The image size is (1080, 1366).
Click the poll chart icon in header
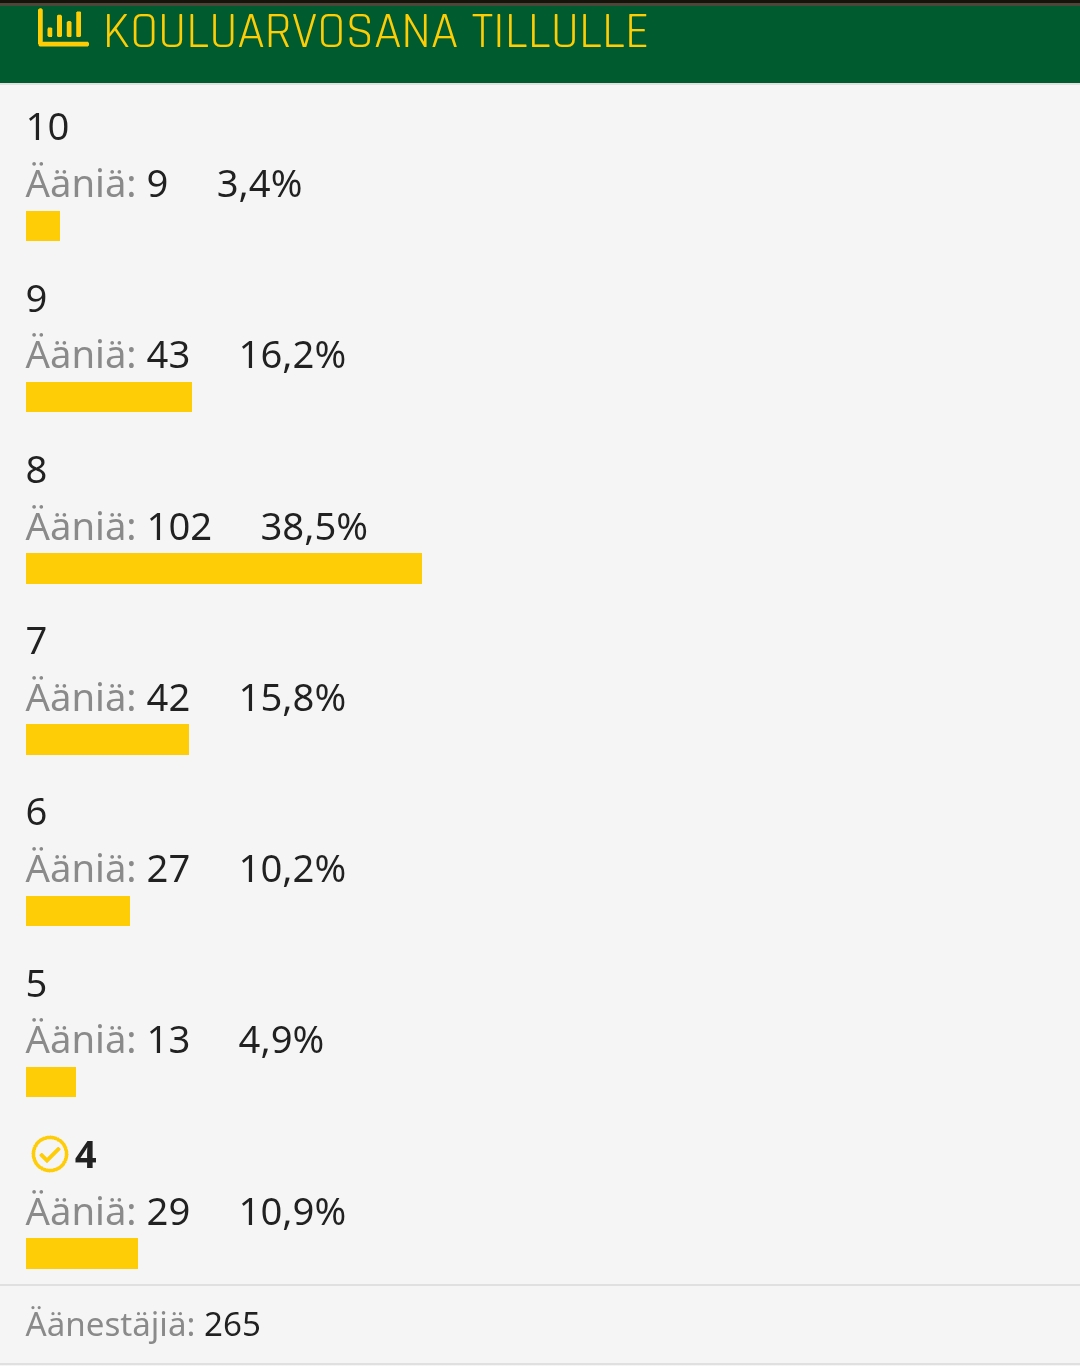pyautogui.click(x=62, y=29)
